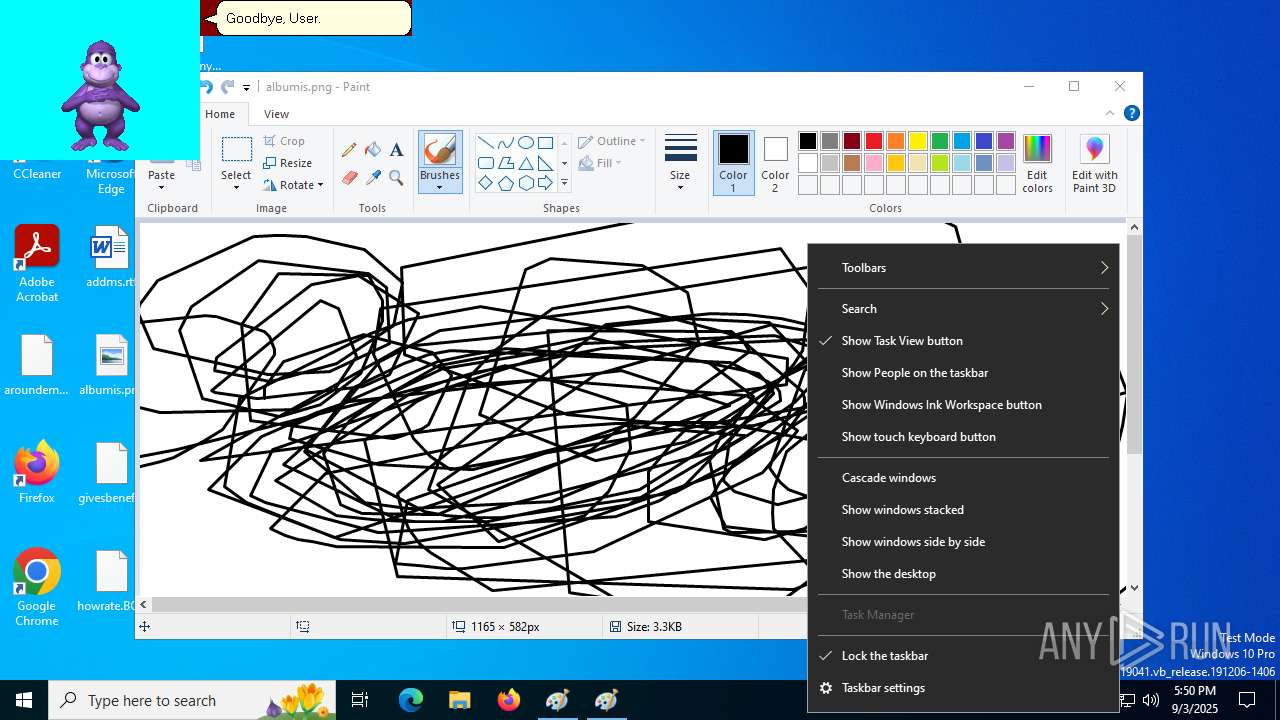Expand the Shapes gallery more arrow

pyautogui.click(x=564, y=183)
